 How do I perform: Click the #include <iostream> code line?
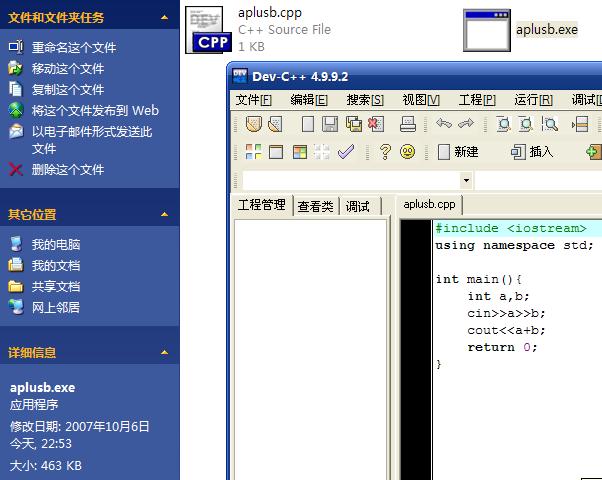click(511, 228)
